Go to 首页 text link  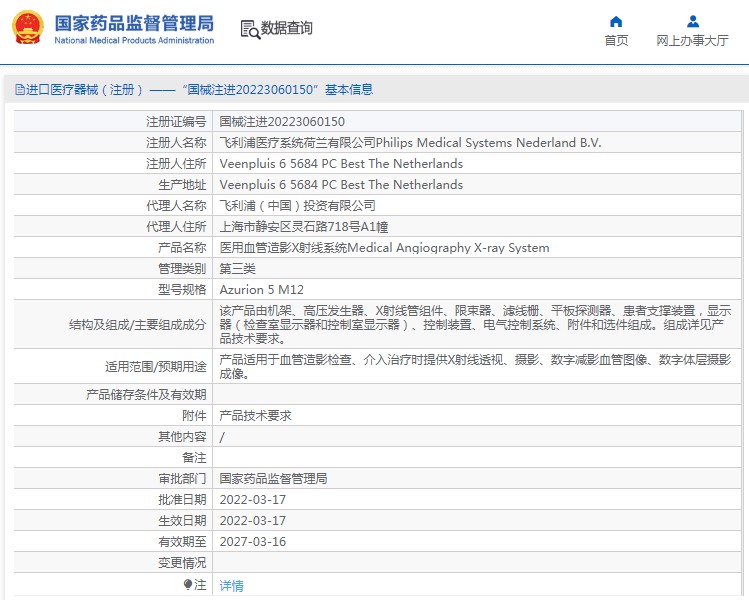tap(616, 41)
